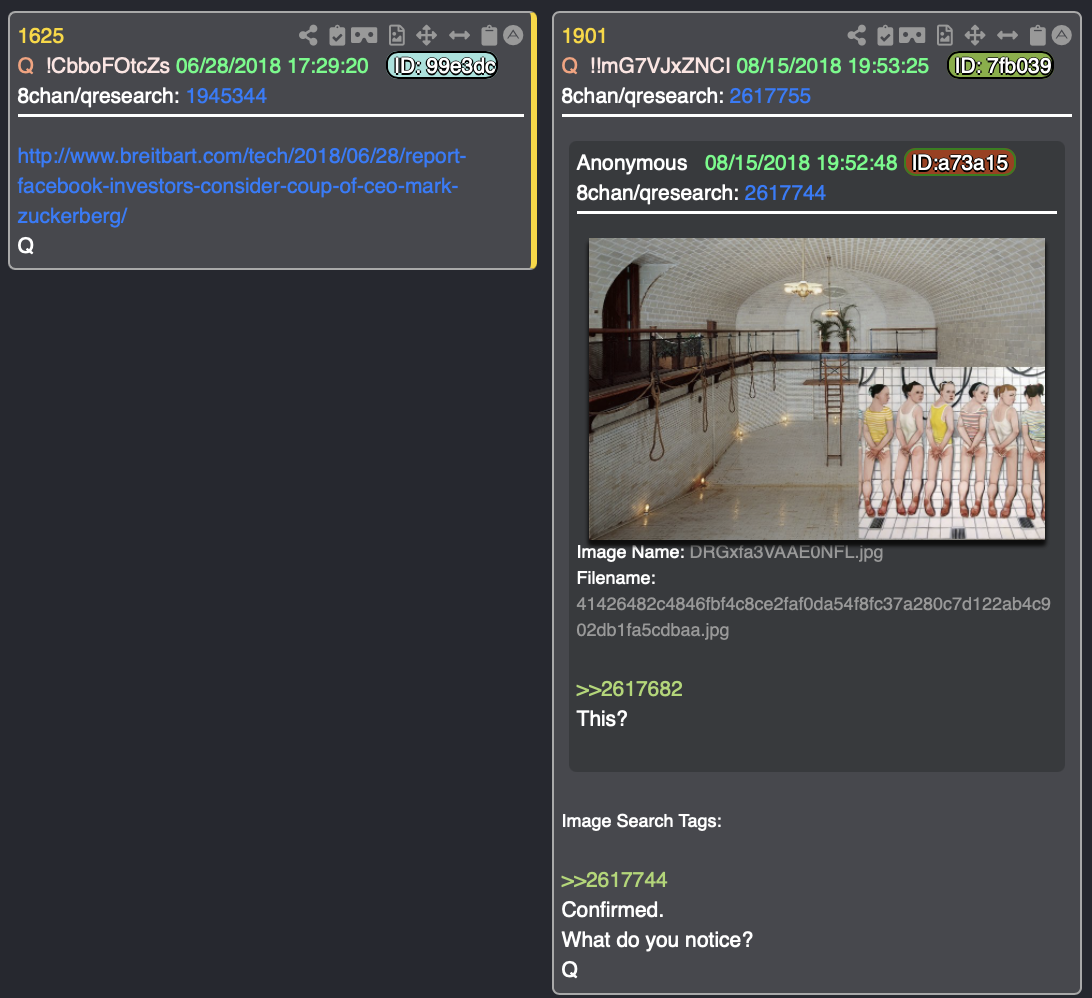This screenshot has height=998, width=1092.
Task: Click the long hash filename ending in 02db1fa5cdbaa.jpg
Action: tap(813, 617)
